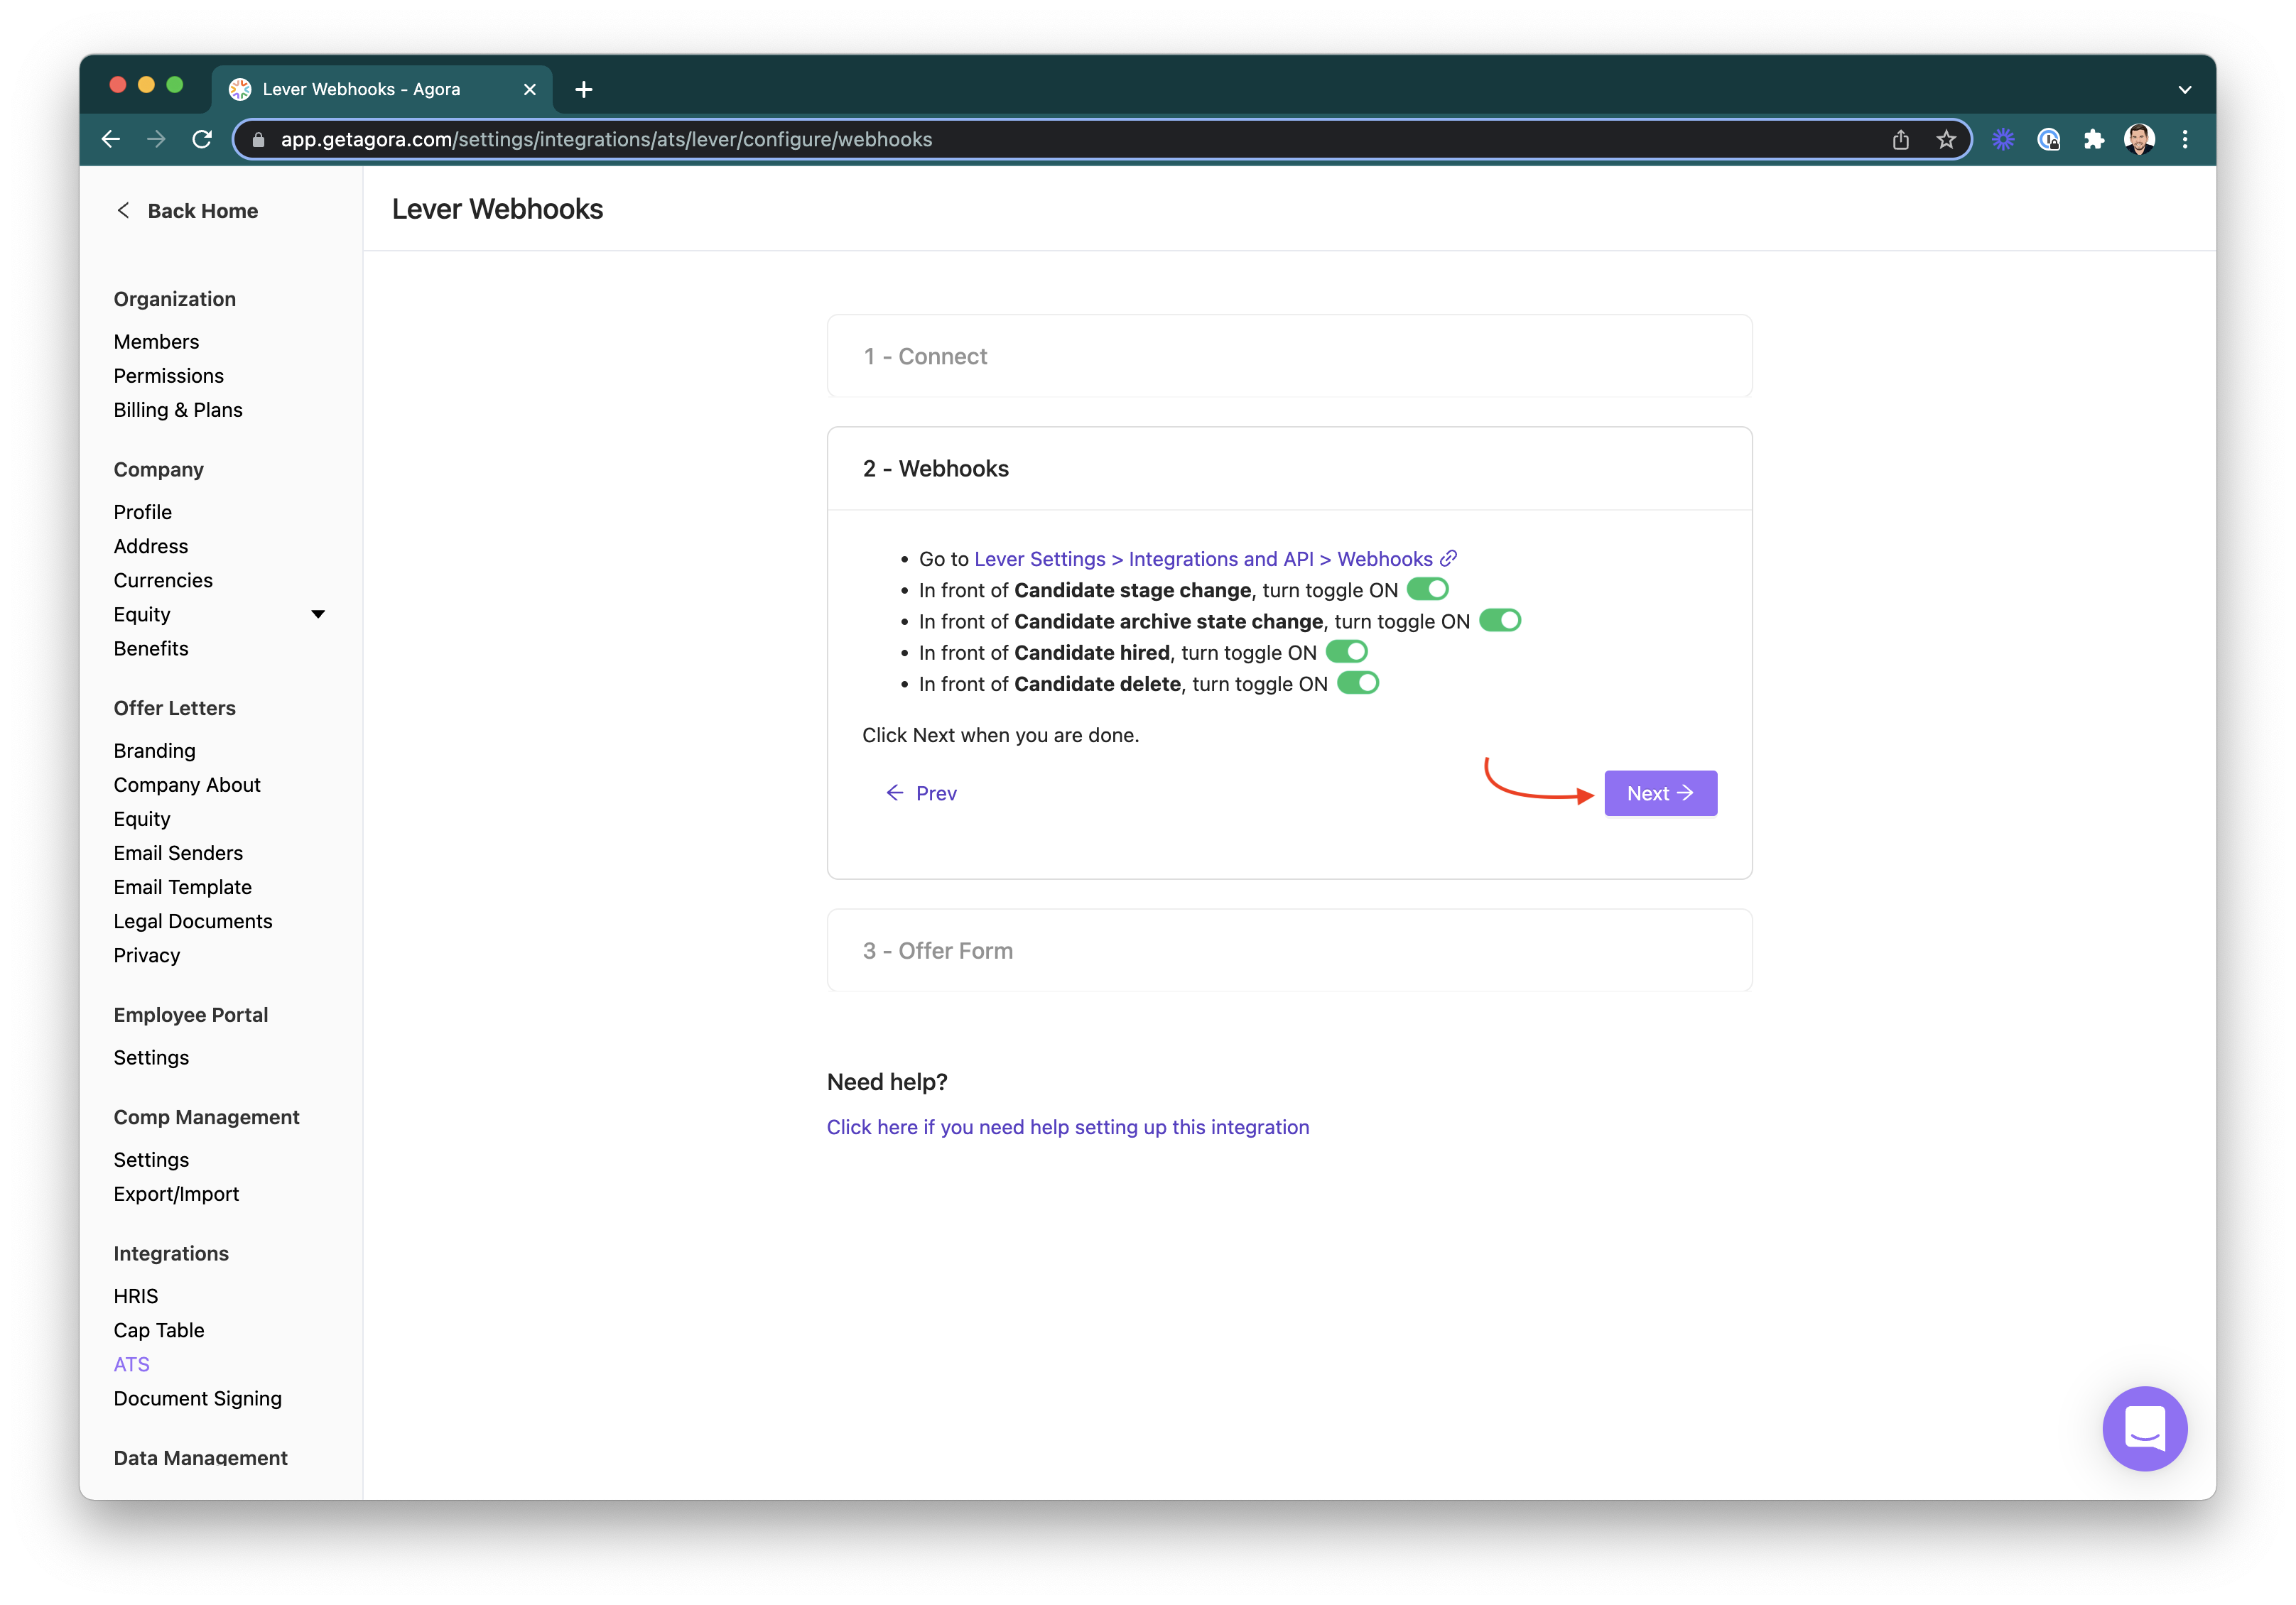This screenshot has width=2296, height=1605.
Task: Open Email Template
Action: 182,886
